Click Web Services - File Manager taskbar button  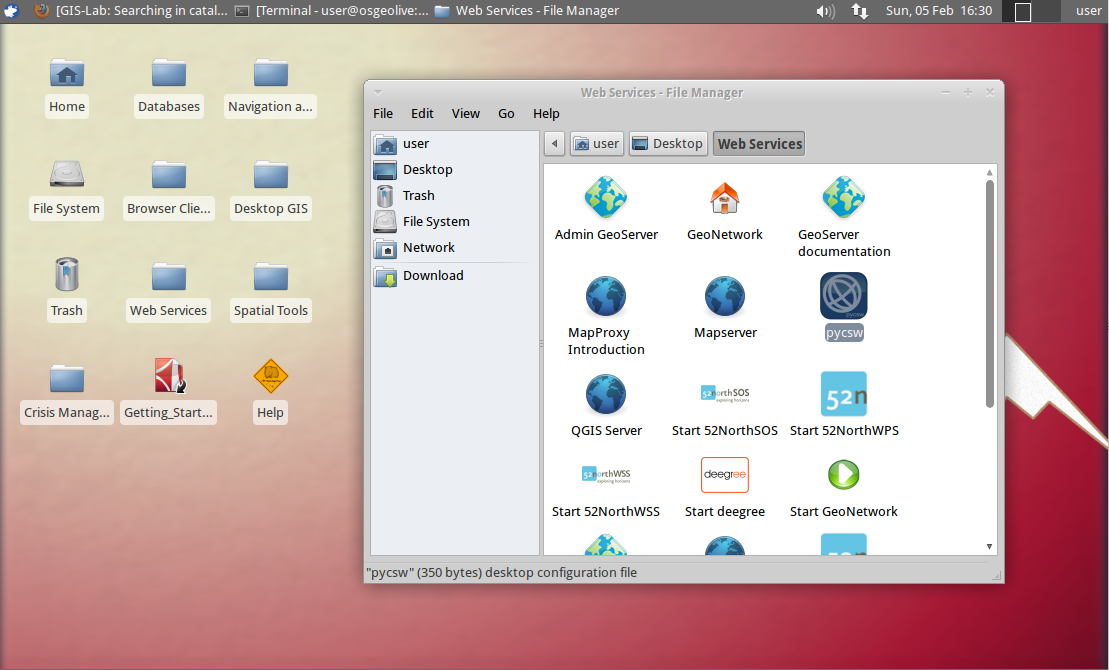(527, 11)
